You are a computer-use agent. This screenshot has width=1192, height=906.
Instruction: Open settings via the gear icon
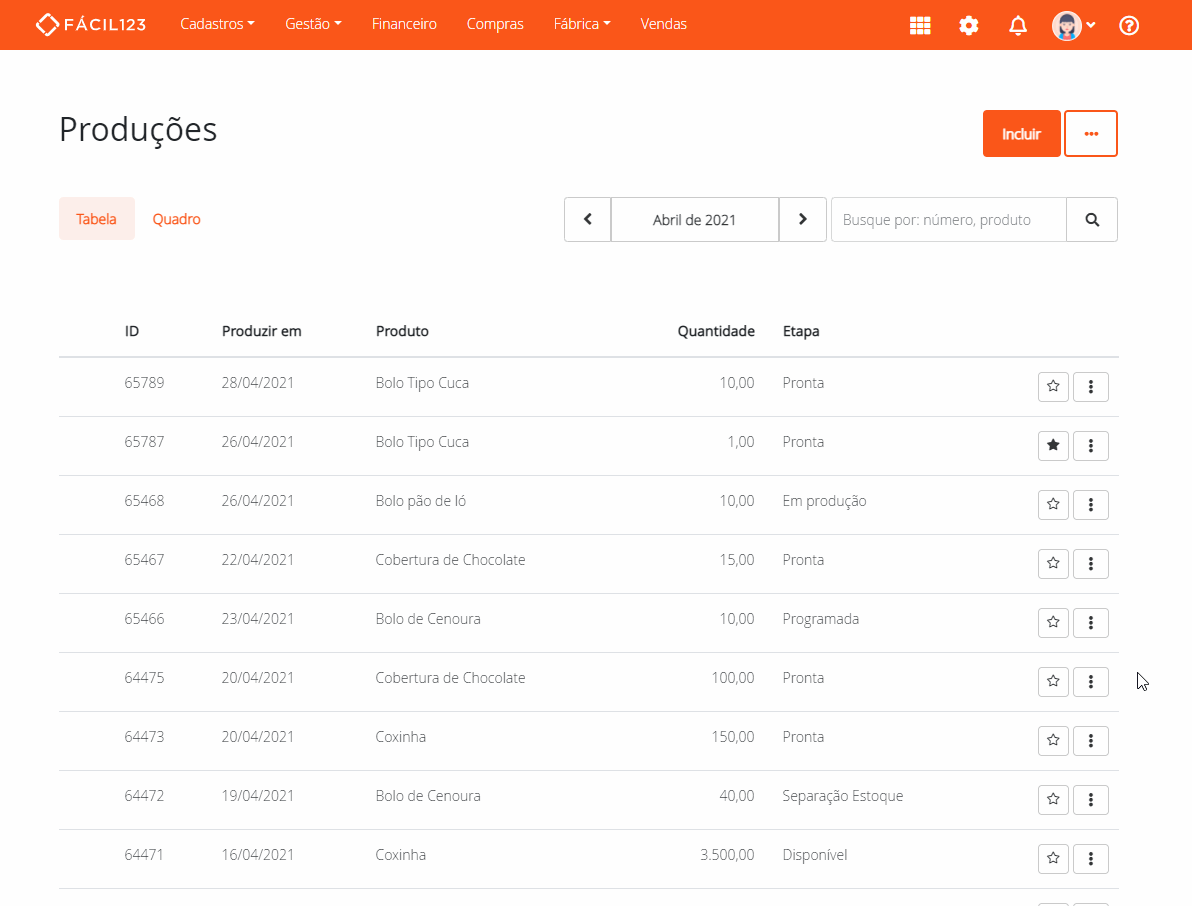[x=968, y=25]
